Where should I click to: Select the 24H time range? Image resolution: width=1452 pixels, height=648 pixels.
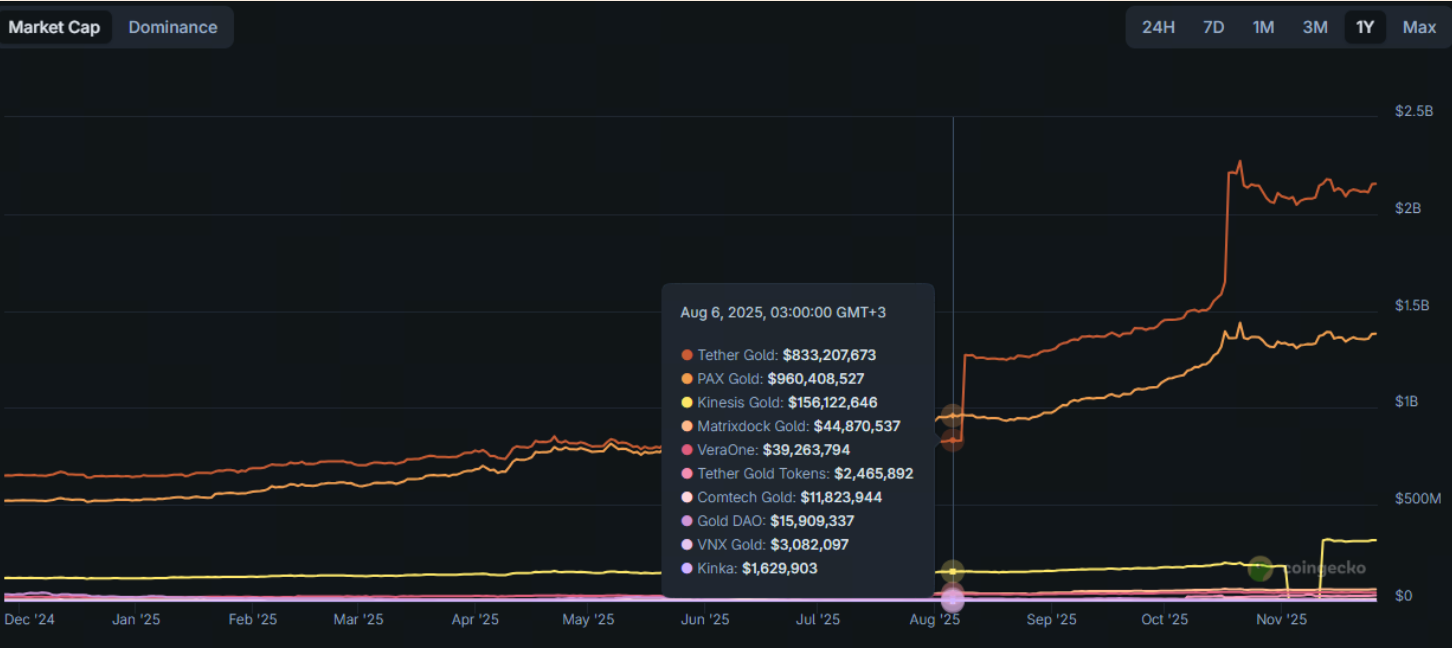[x=1158, y=27]
